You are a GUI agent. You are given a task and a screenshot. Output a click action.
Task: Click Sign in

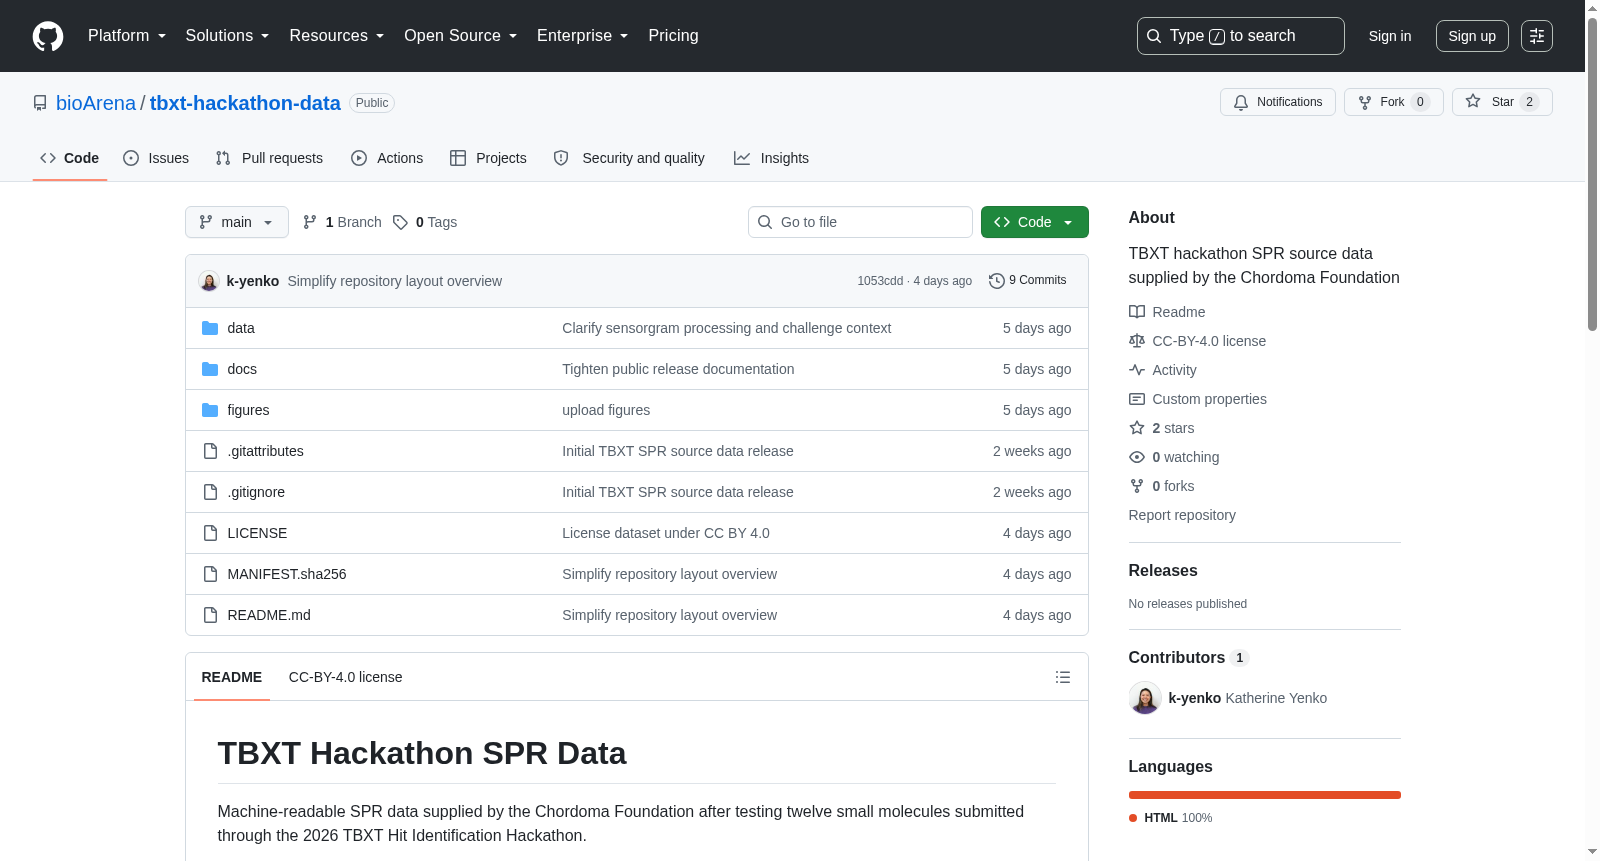point(1390,36)
